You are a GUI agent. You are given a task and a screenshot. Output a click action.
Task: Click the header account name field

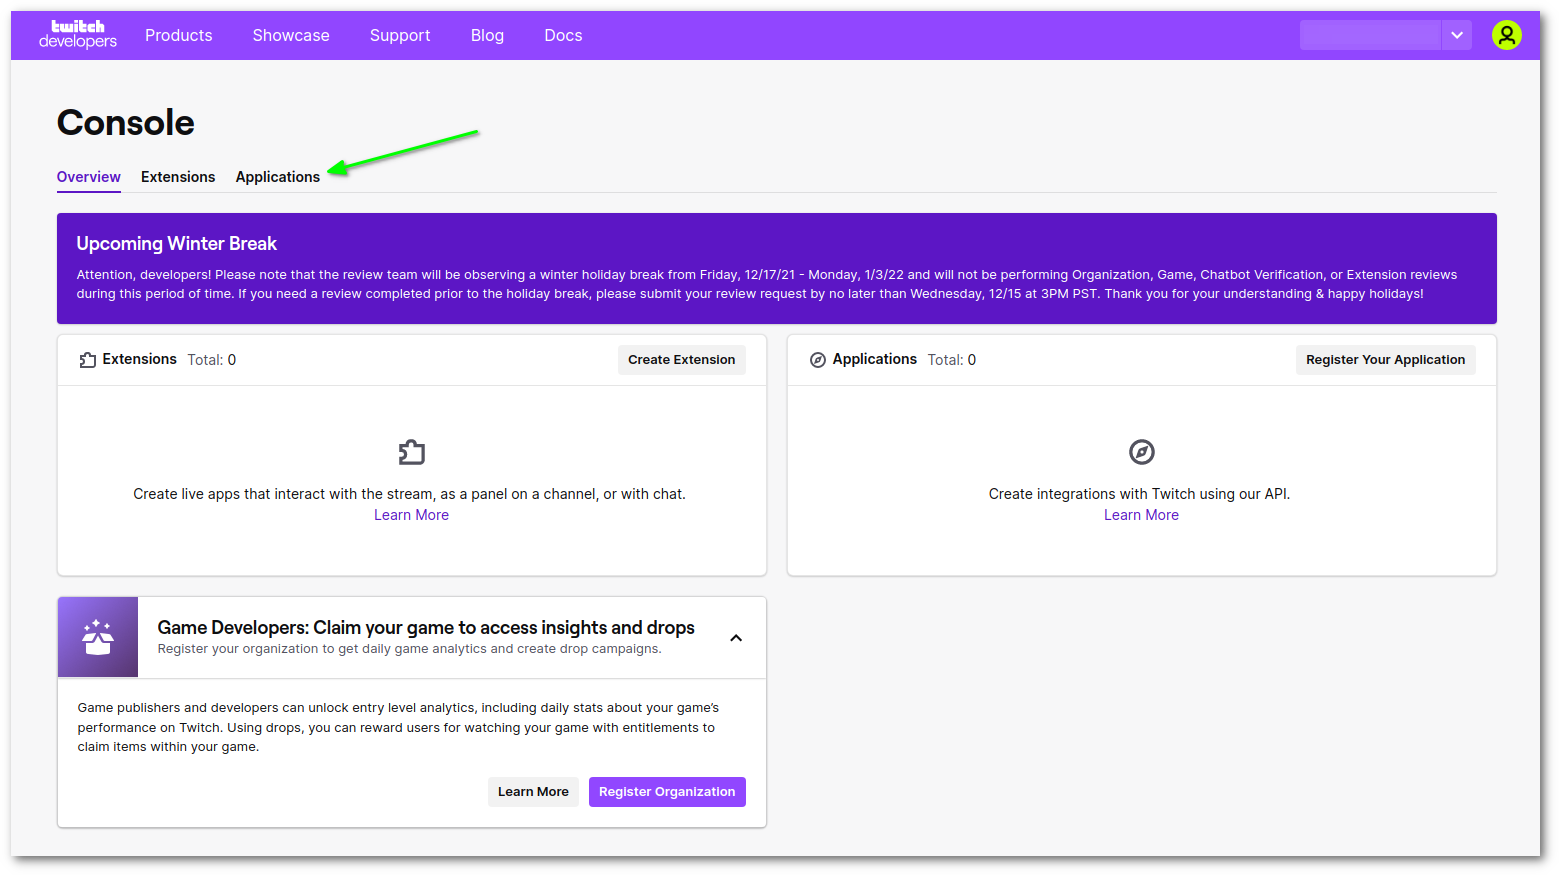tap(1370, 35)
